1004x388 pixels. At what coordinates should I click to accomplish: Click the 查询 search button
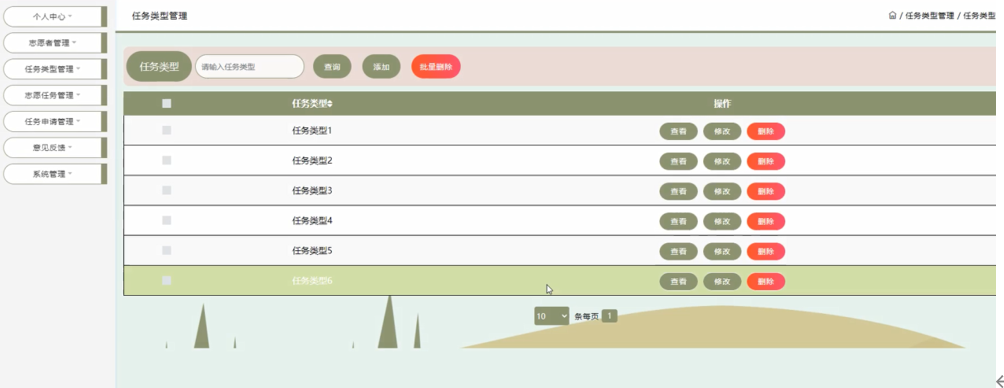(x=332, y=67)
